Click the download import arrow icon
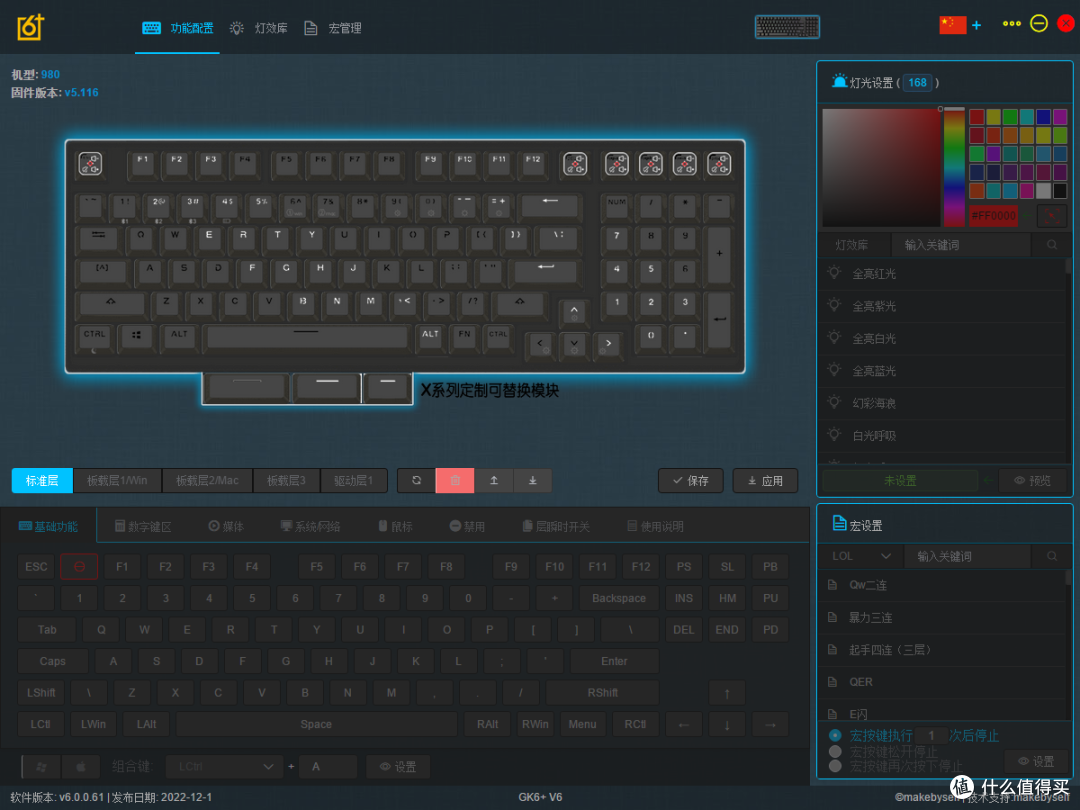Viewport: 1080px width, 810px height. pos(532,480)
